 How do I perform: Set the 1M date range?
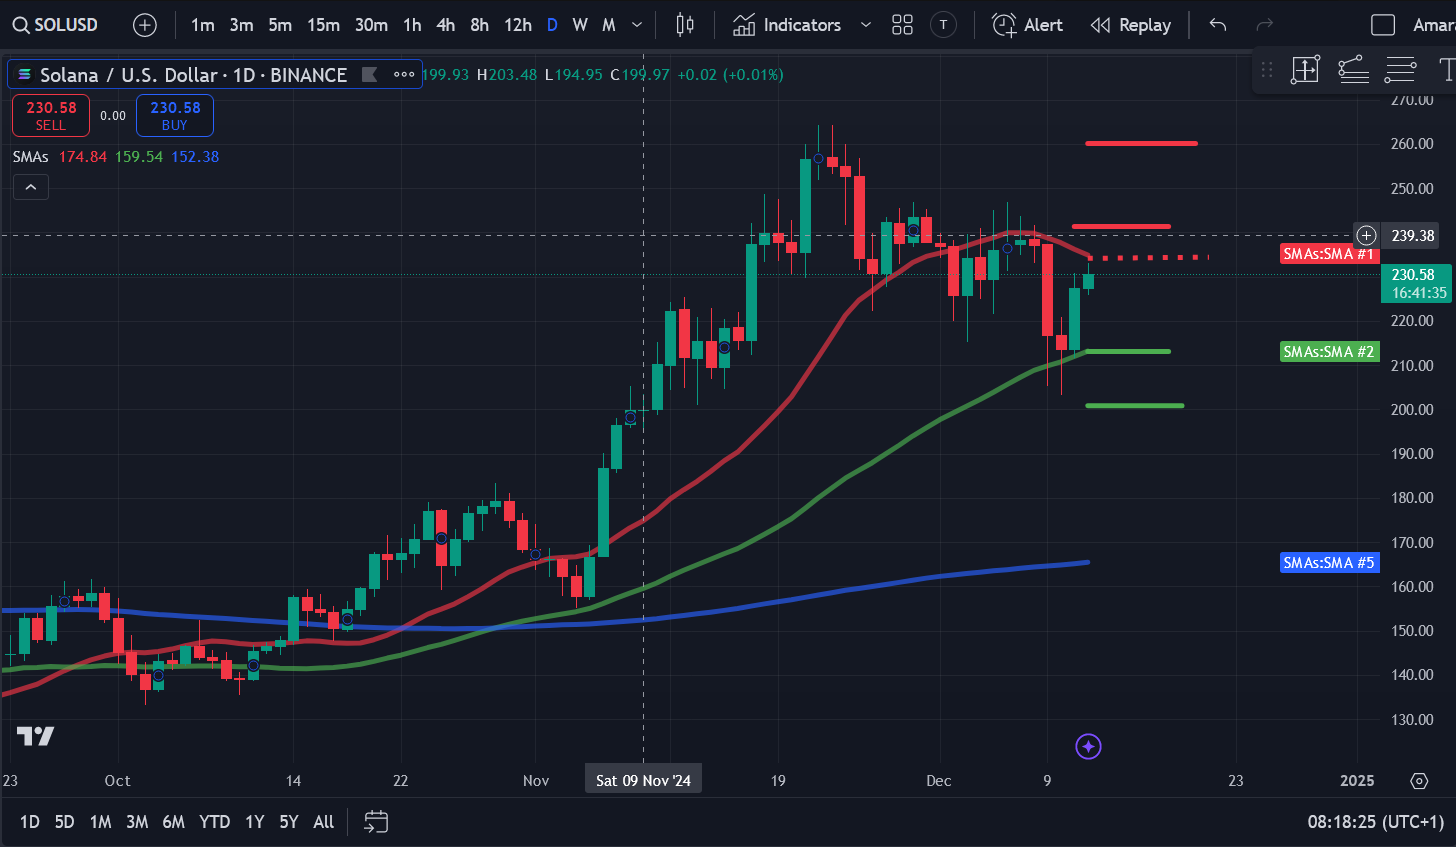[100, 822]
